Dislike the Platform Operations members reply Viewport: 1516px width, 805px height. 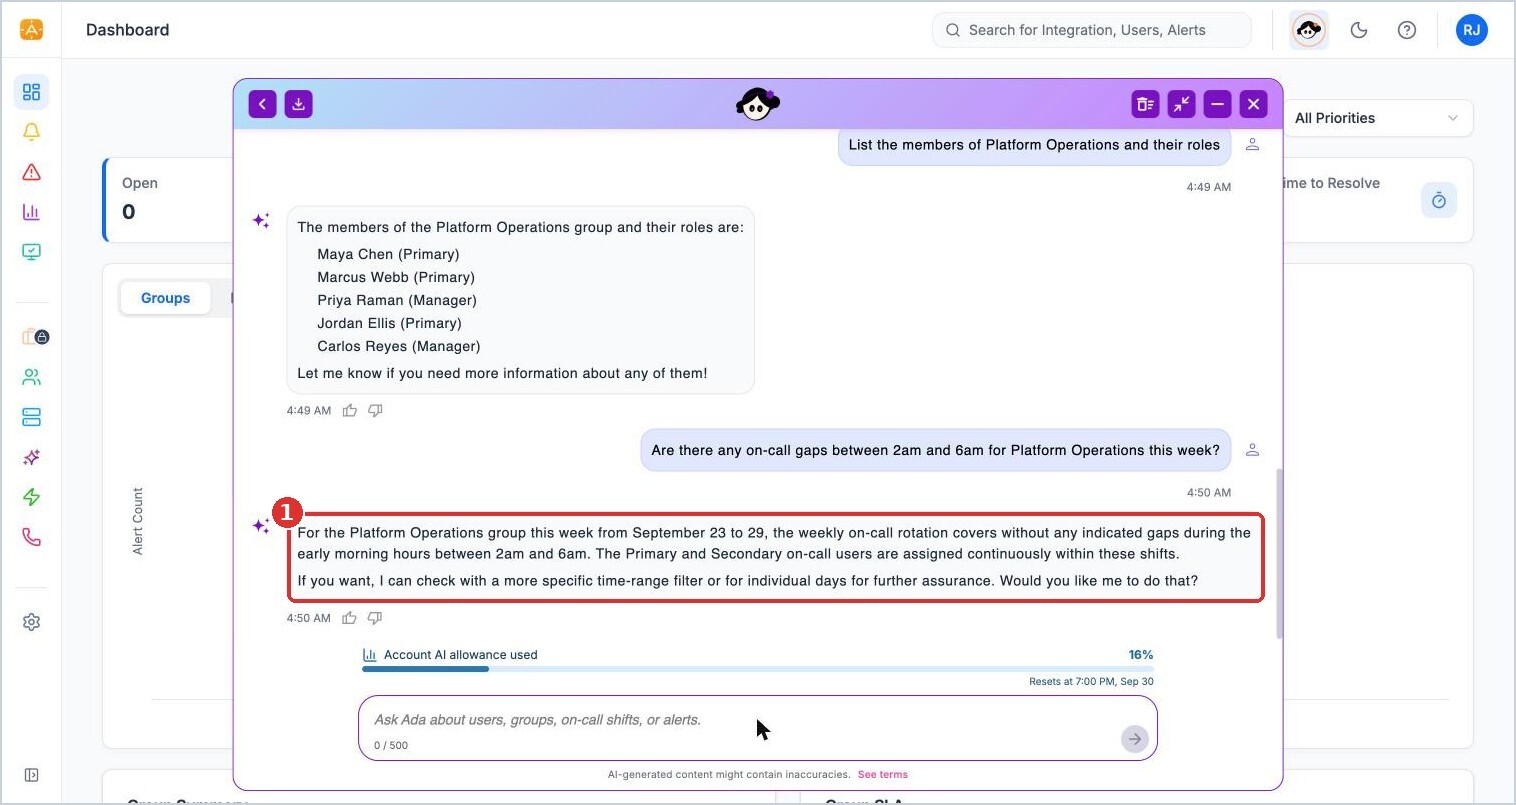pyautogui.click(x=375, y=411)
